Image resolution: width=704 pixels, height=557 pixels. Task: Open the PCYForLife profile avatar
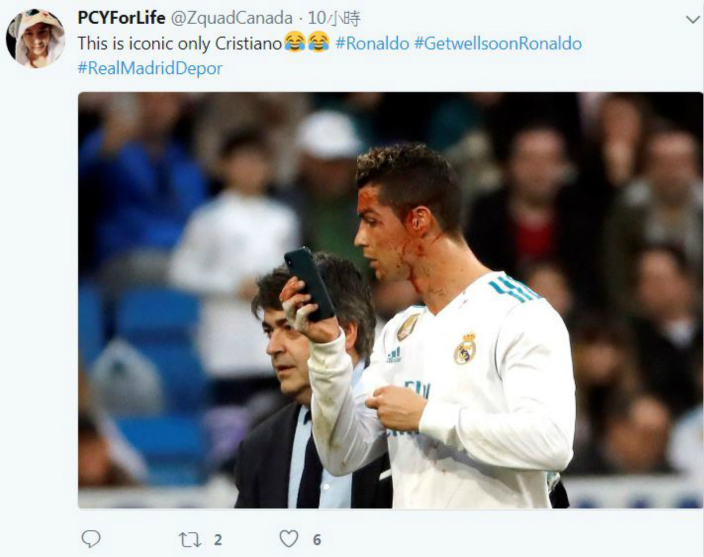pyautogui.click(x=36, y=39)
